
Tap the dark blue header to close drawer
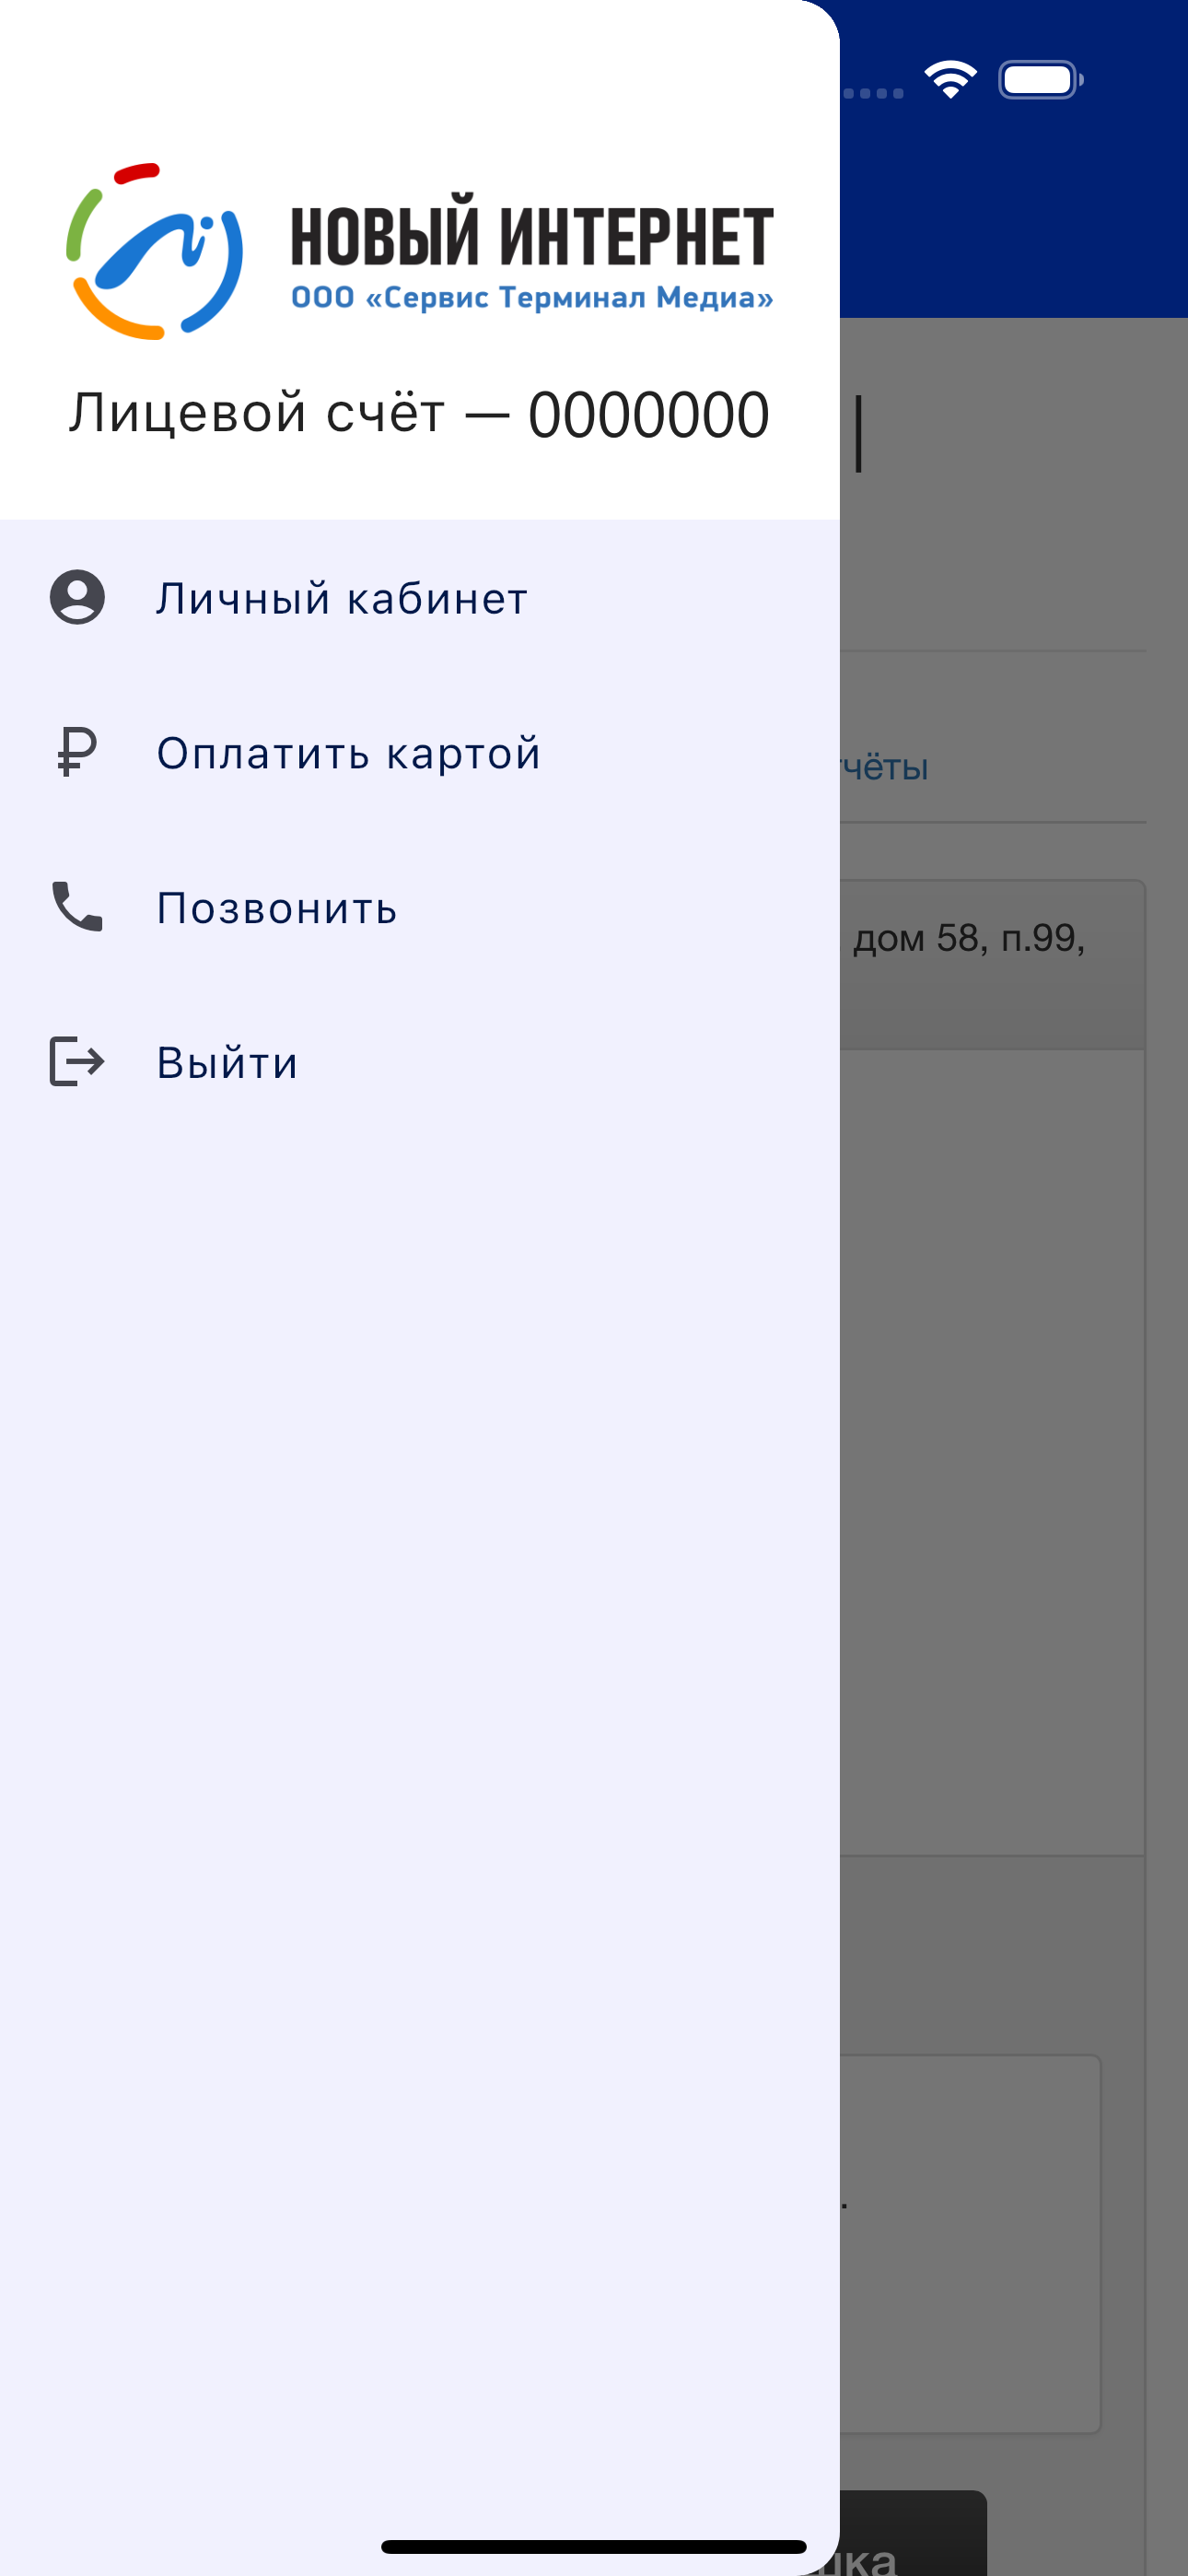point(1013,200)
